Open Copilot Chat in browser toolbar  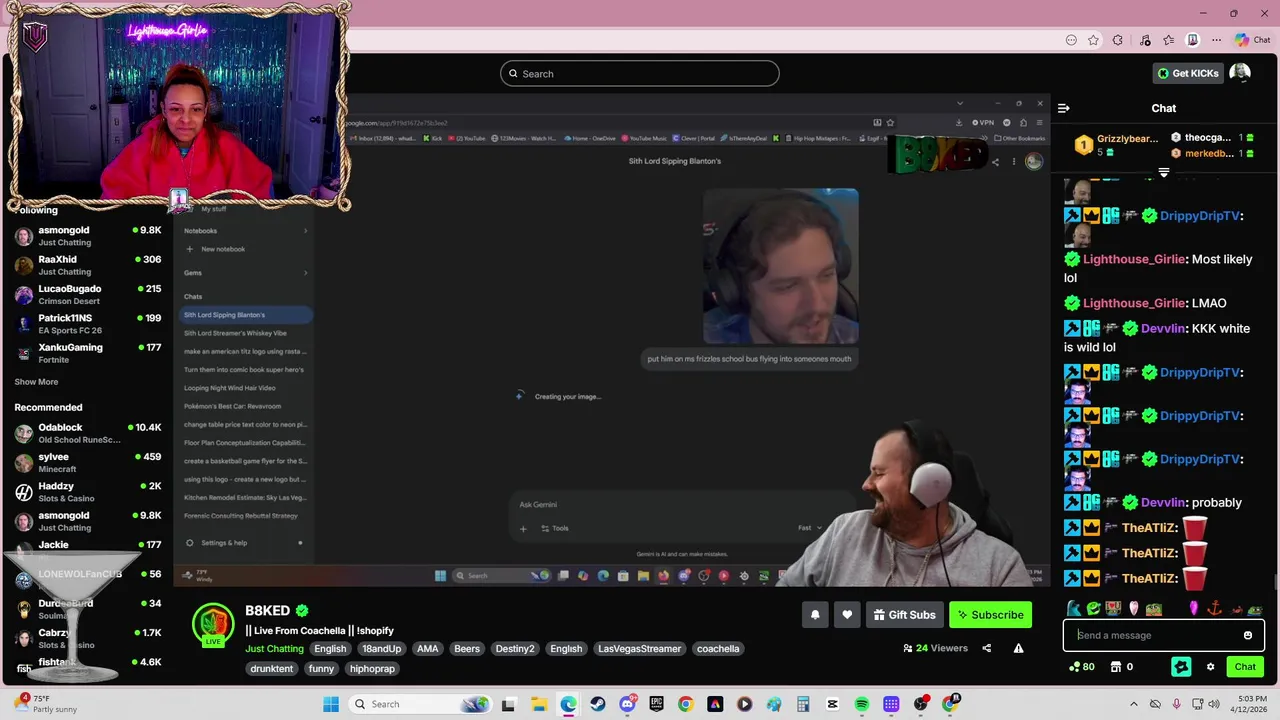[1252, 40]
